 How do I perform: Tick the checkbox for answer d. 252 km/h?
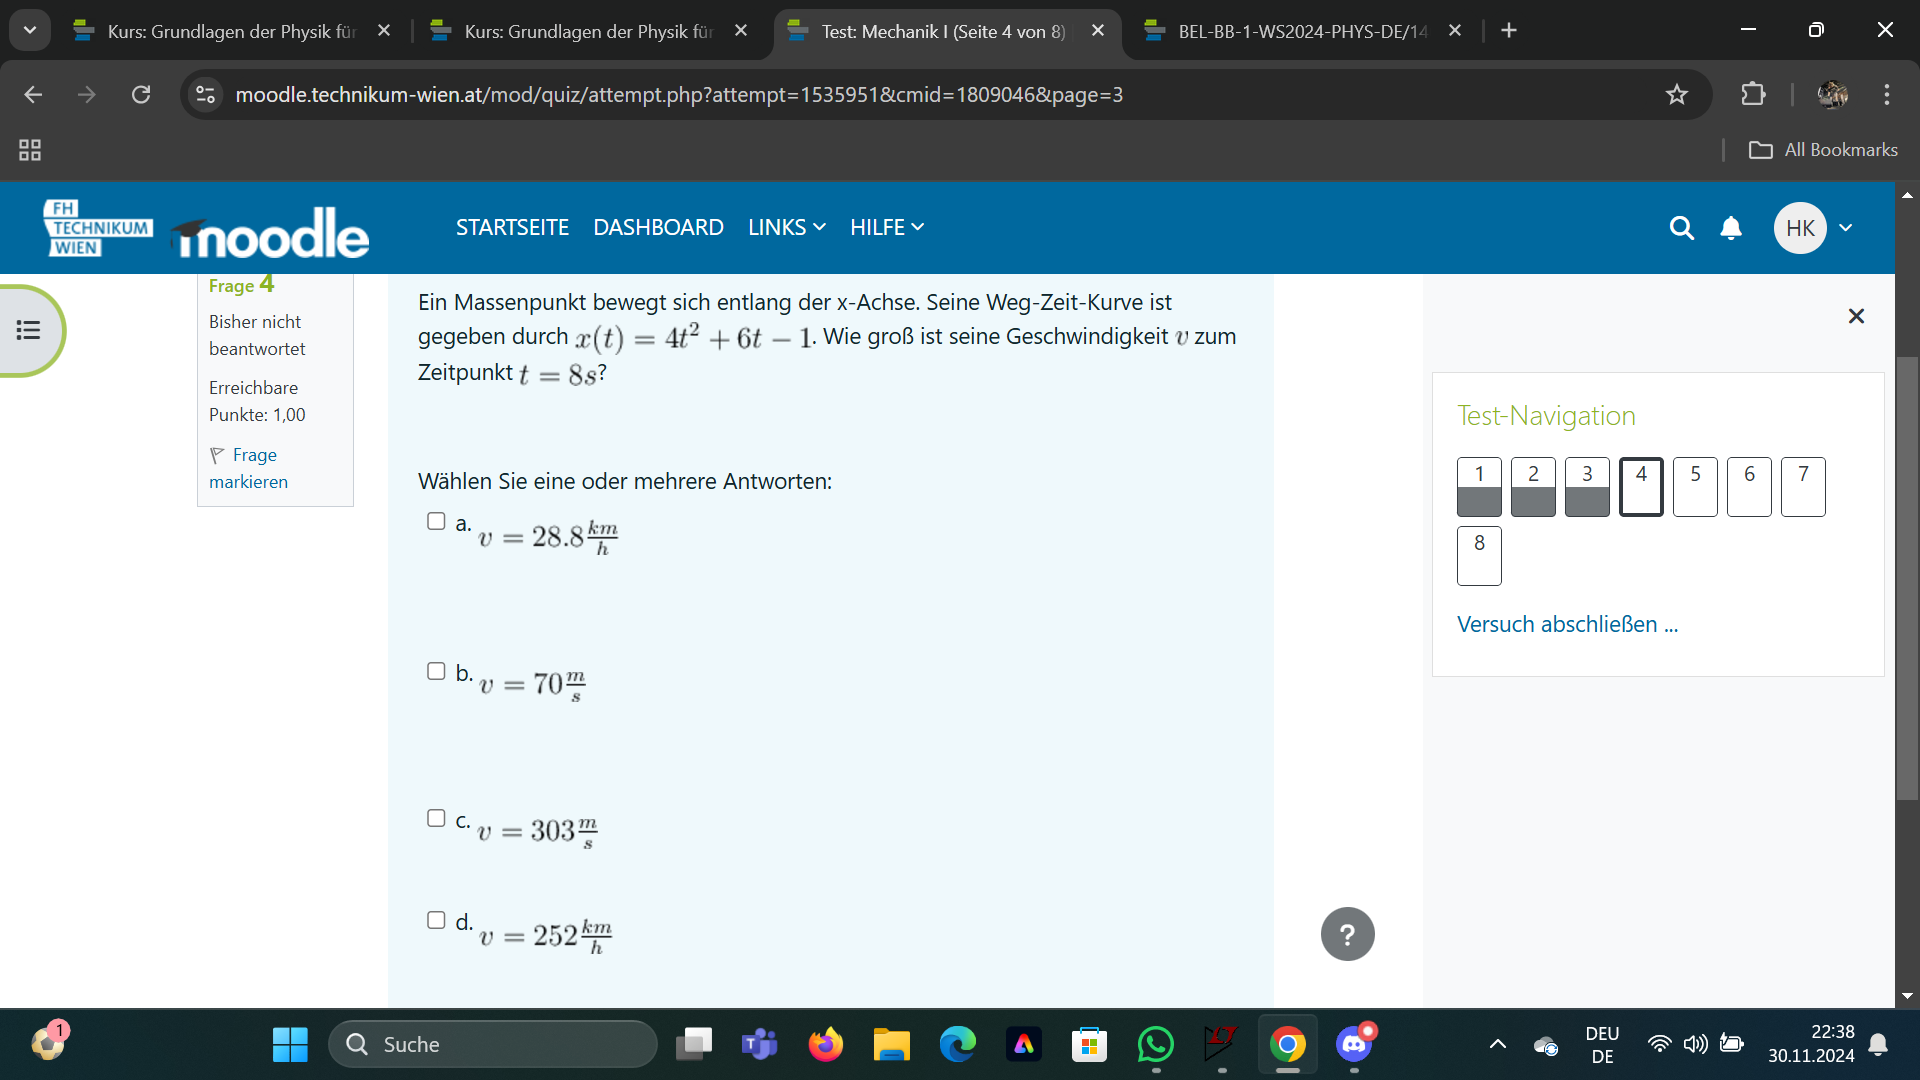436,920
